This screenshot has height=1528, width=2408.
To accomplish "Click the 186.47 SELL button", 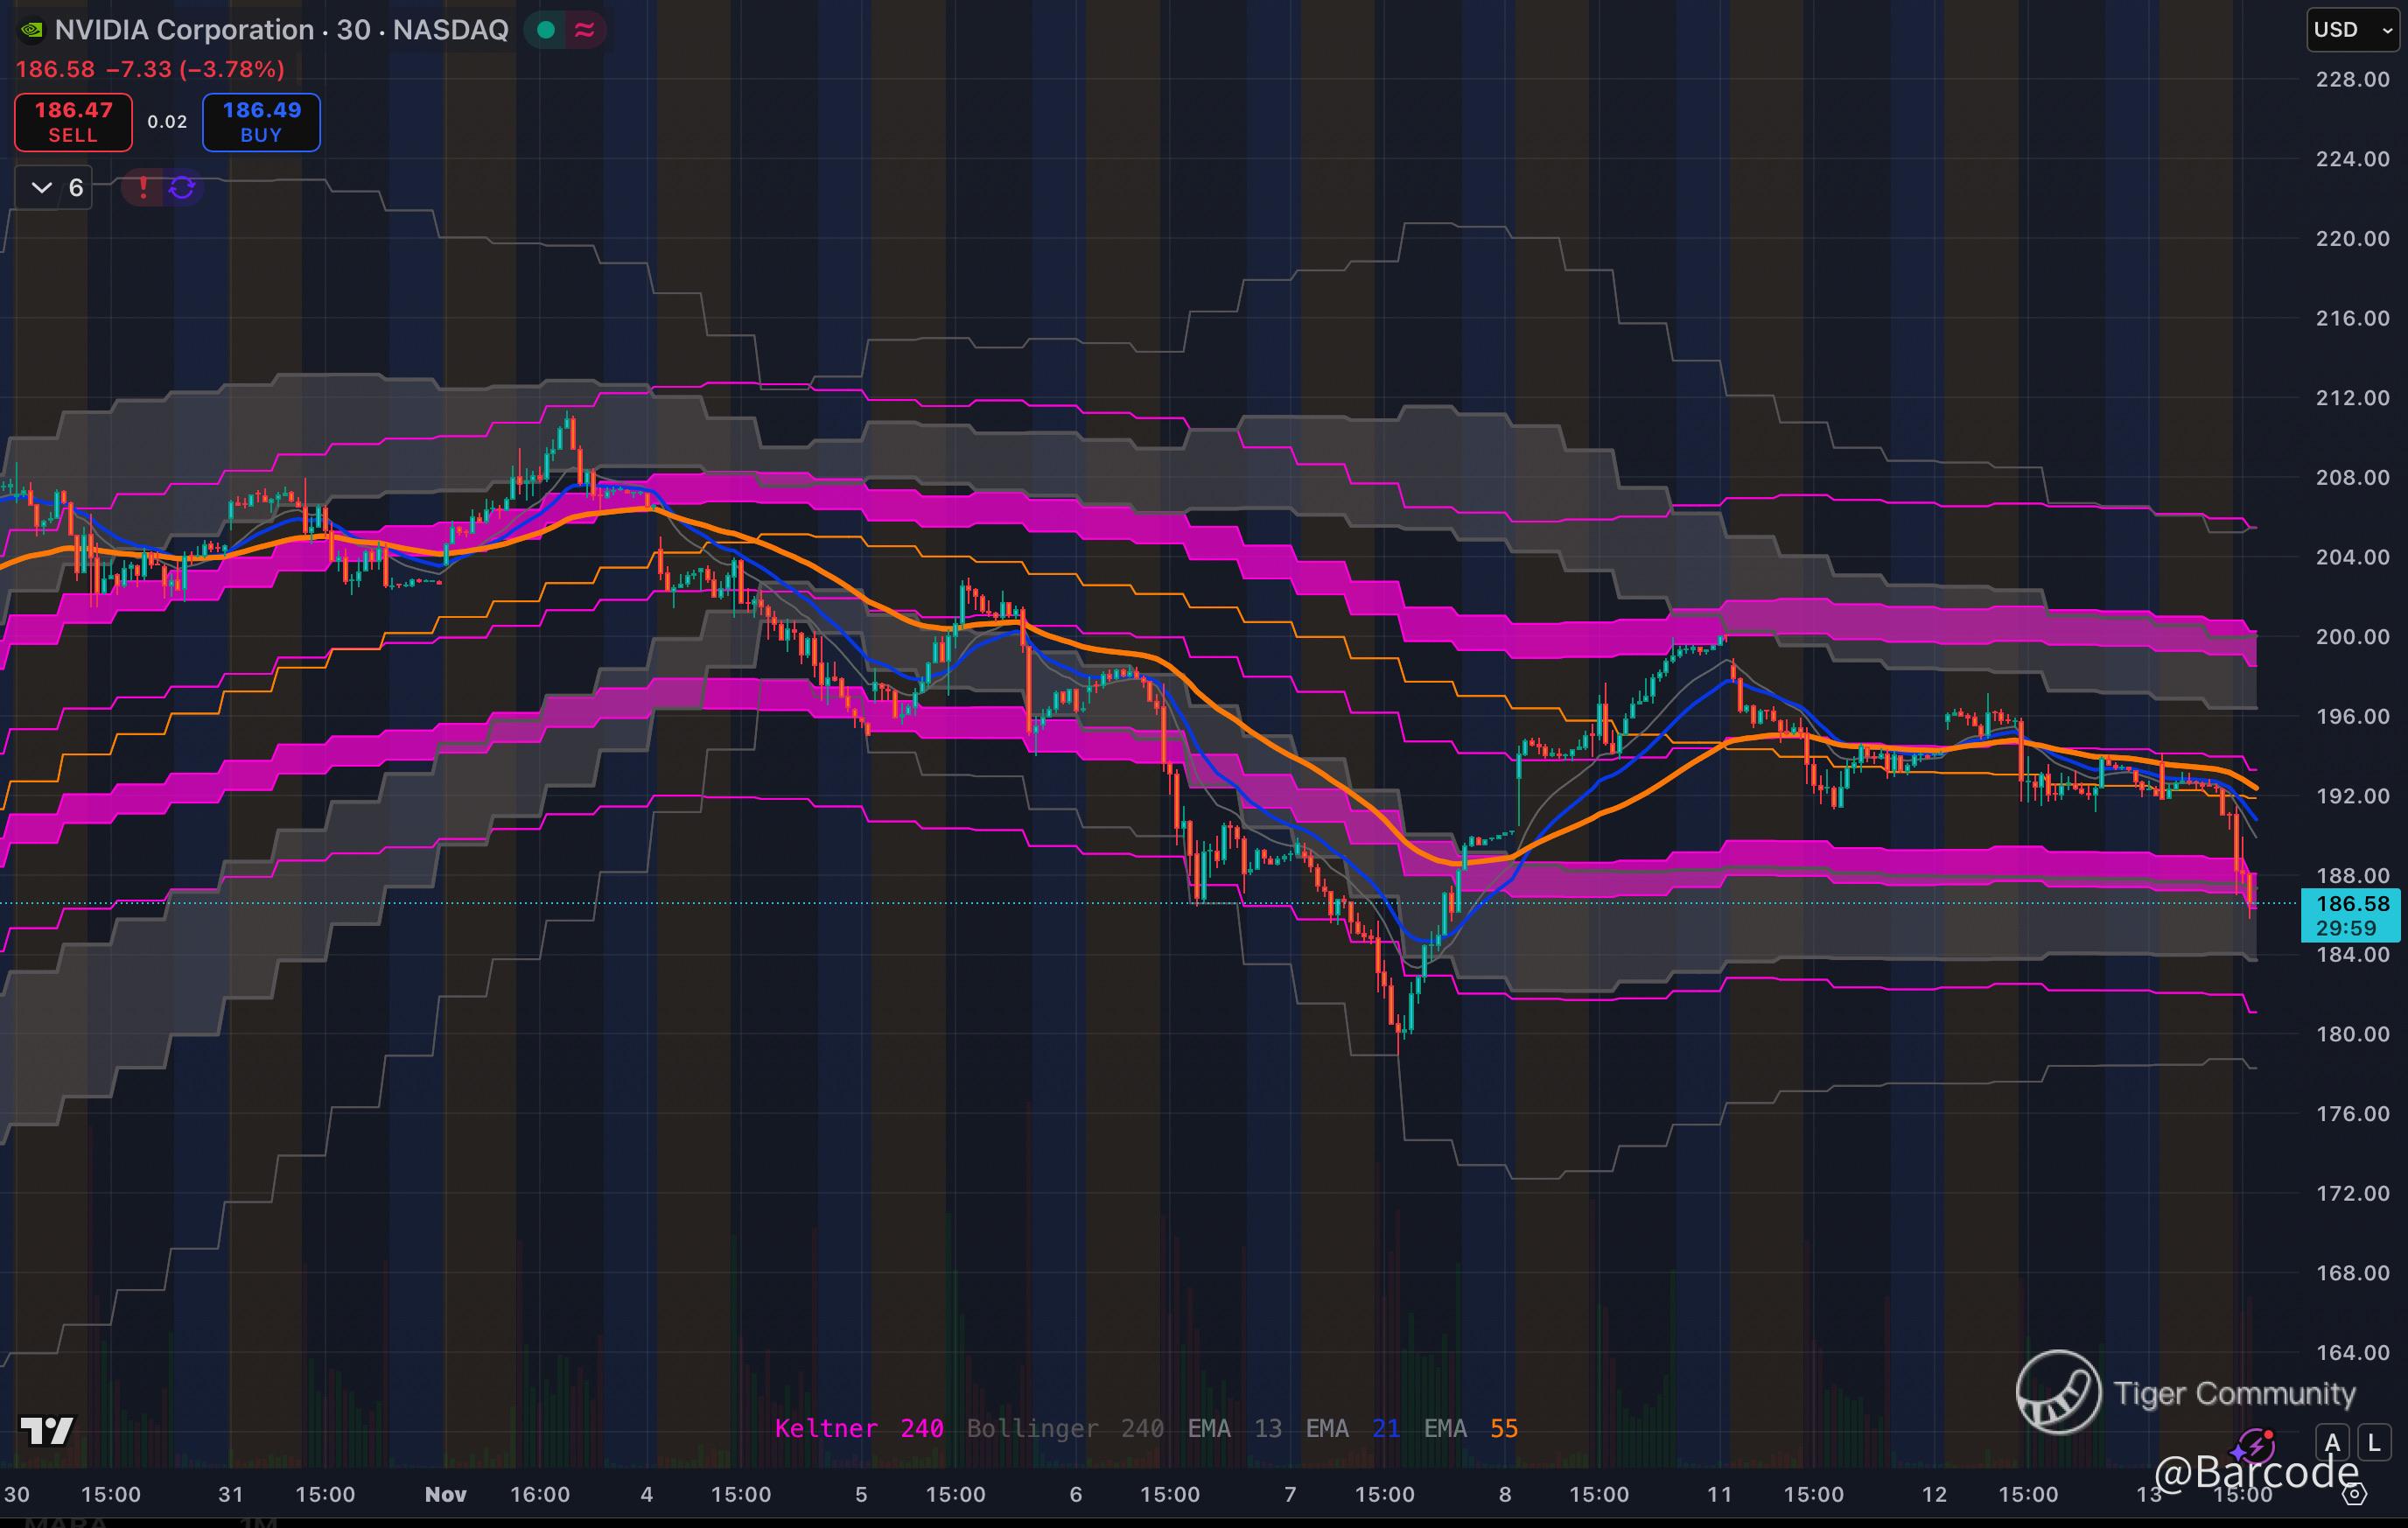I will tap(73, 122).
